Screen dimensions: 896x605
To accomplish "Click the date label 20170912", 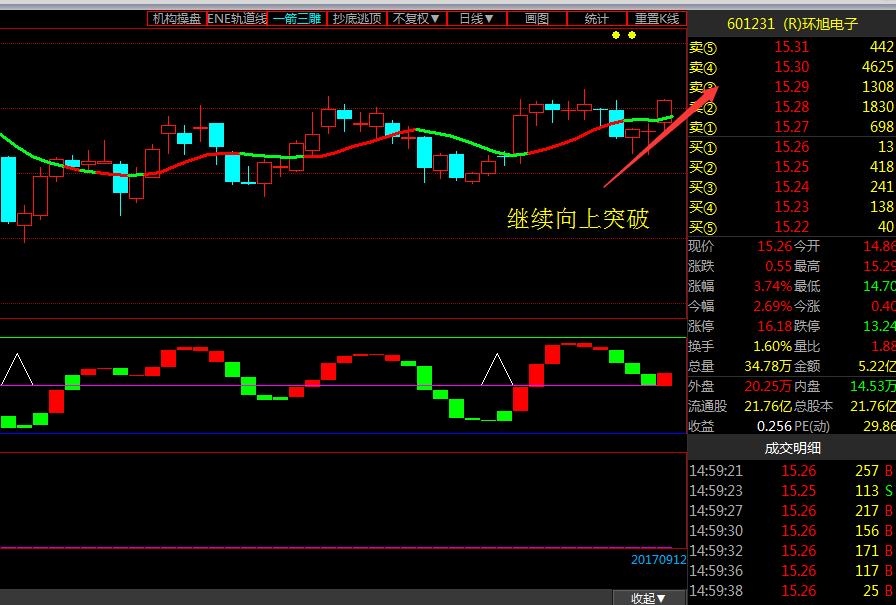I will coord(658,560).
